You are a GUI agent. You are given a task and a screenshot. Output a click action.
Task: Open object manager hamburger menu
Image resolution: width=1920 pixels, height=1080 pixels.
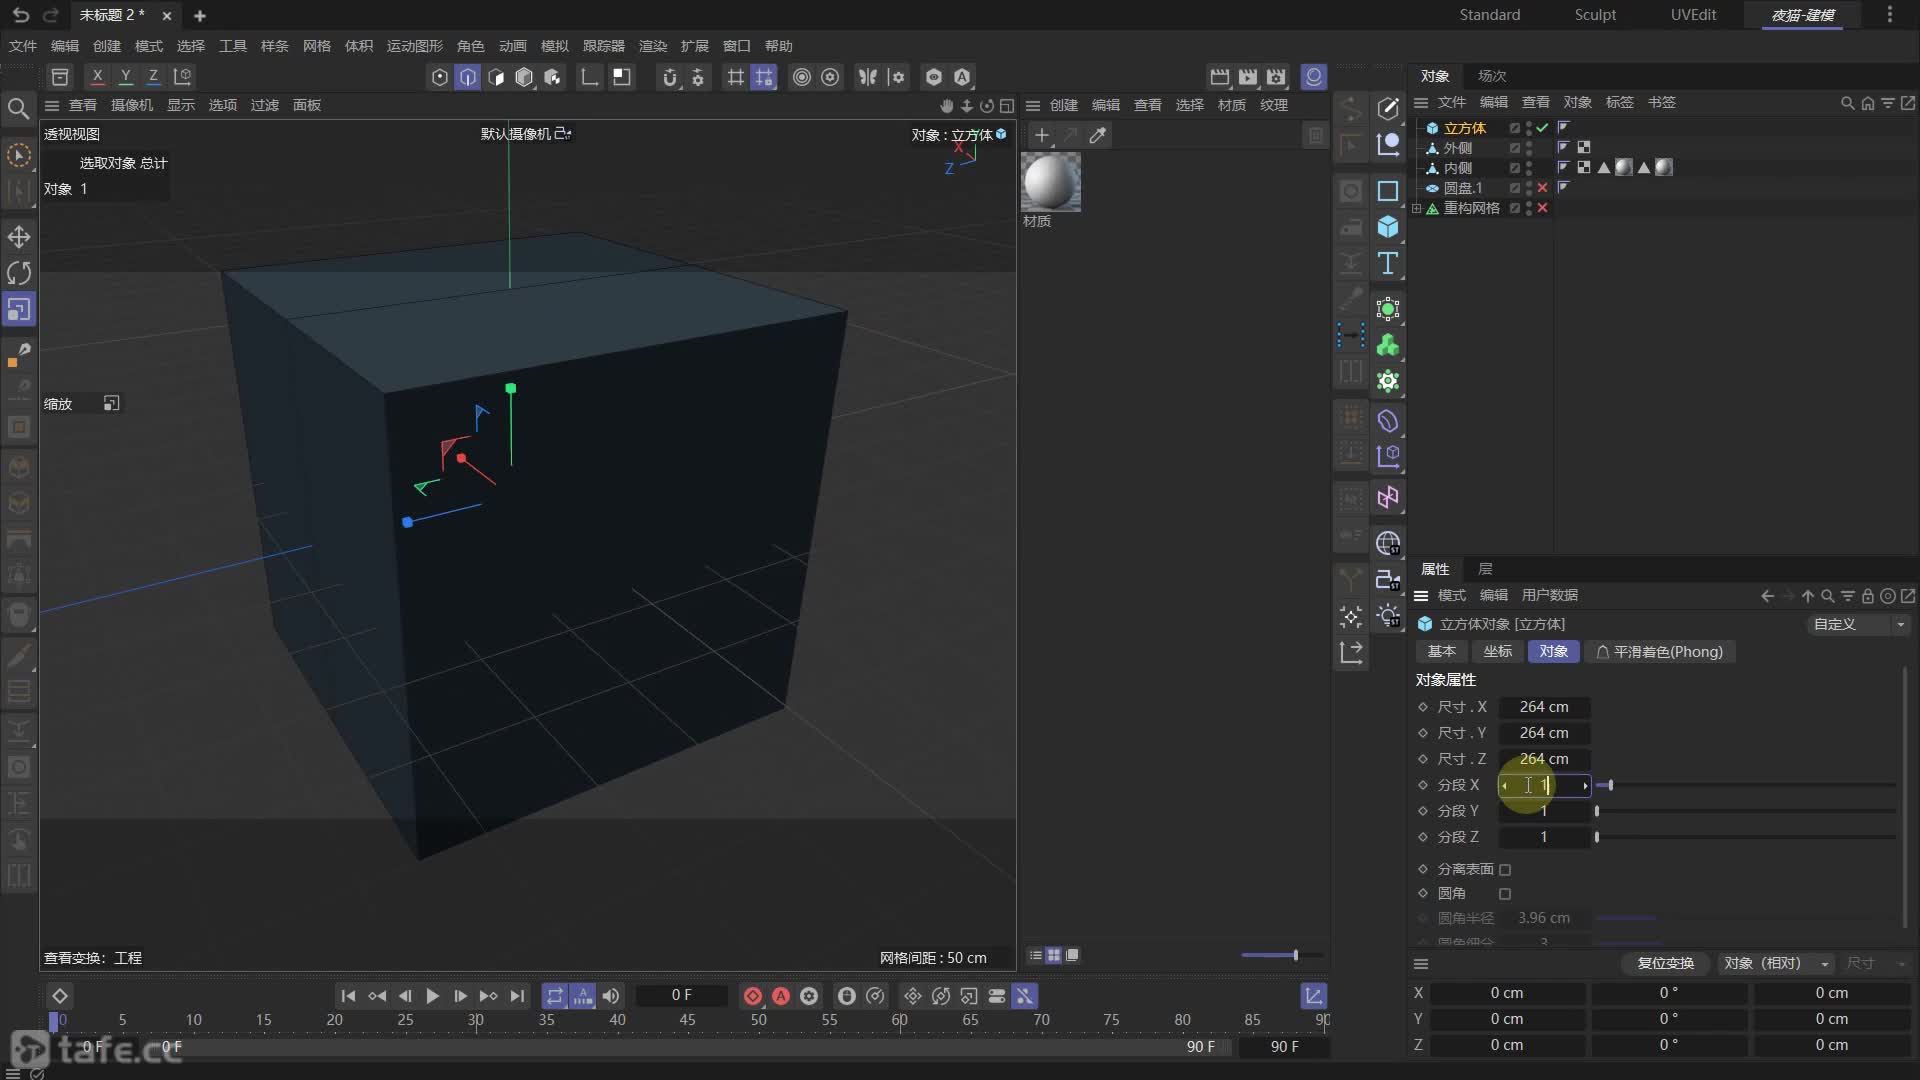coord(1421,103)
